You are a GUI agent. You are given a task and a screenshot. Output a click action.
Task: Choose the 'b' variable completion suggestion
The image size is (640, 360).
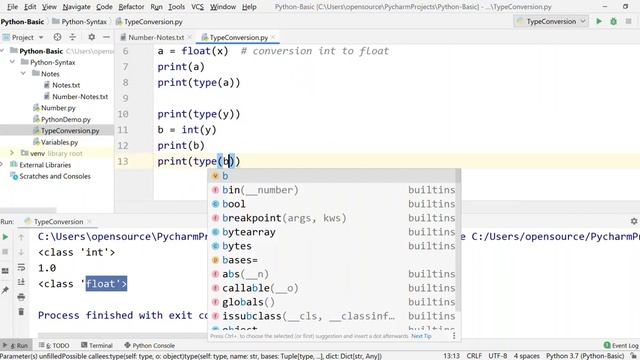332,176
